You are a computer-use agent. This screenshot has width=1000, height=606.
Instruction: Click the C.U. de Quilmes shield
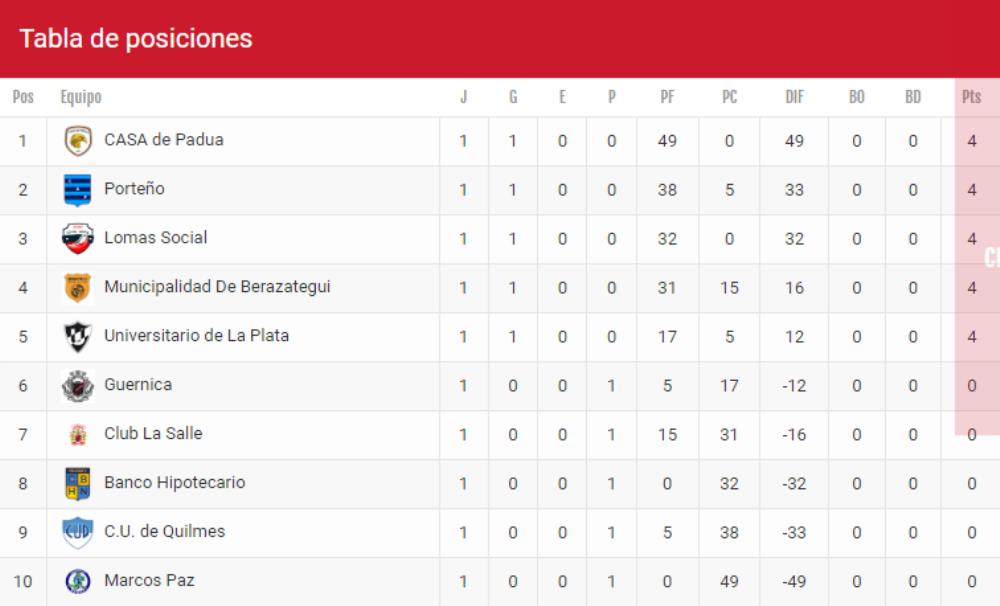(78, 533)
